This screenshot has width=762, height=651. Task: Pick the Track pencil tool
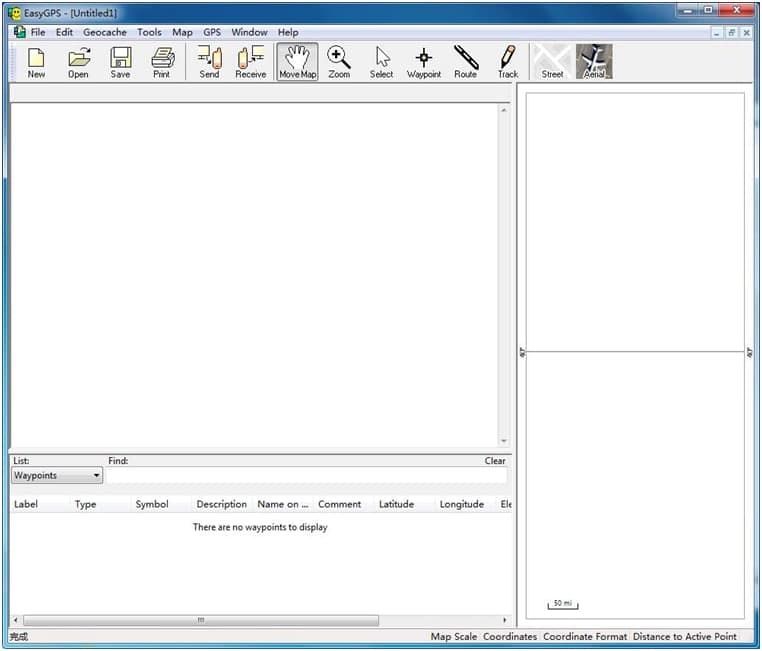[x=508, y=62]
